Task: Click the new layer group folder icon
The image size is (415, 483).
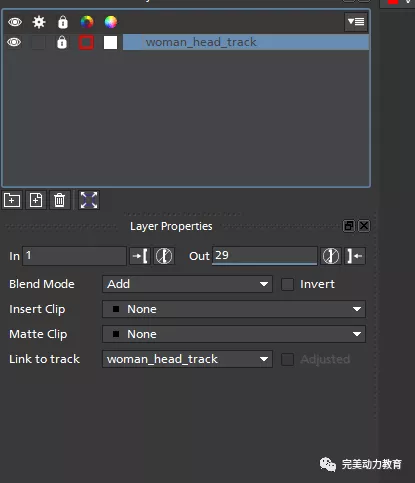Action: 12,200
